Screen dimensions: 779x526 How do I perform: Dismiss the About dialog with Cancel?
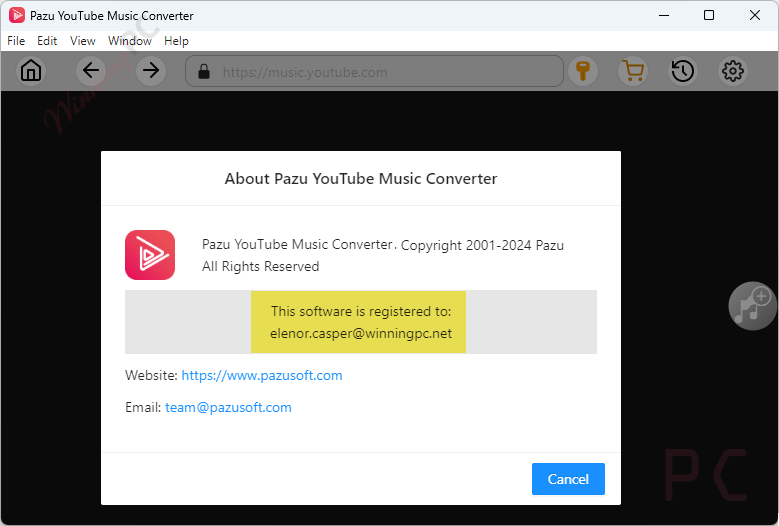click(x=568, y=479)
